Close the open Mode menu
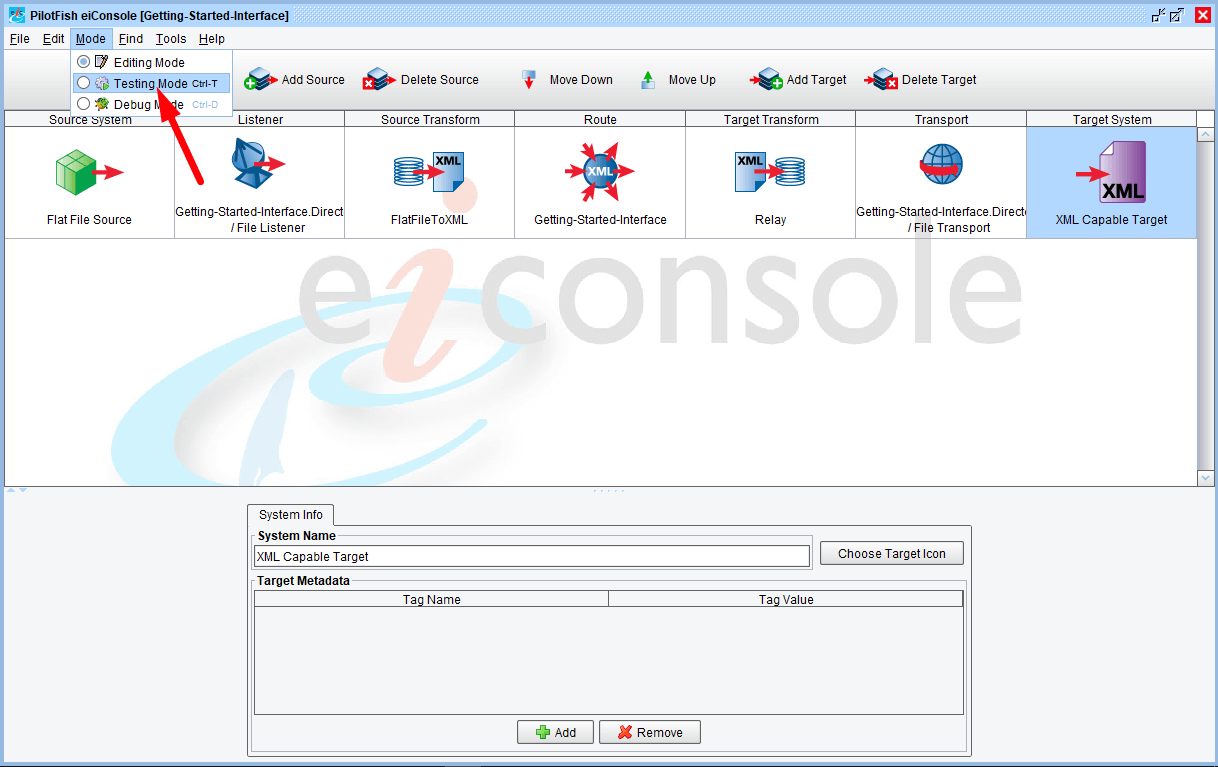This screenshot has height=767, width=1218. [x=90, y=39]
